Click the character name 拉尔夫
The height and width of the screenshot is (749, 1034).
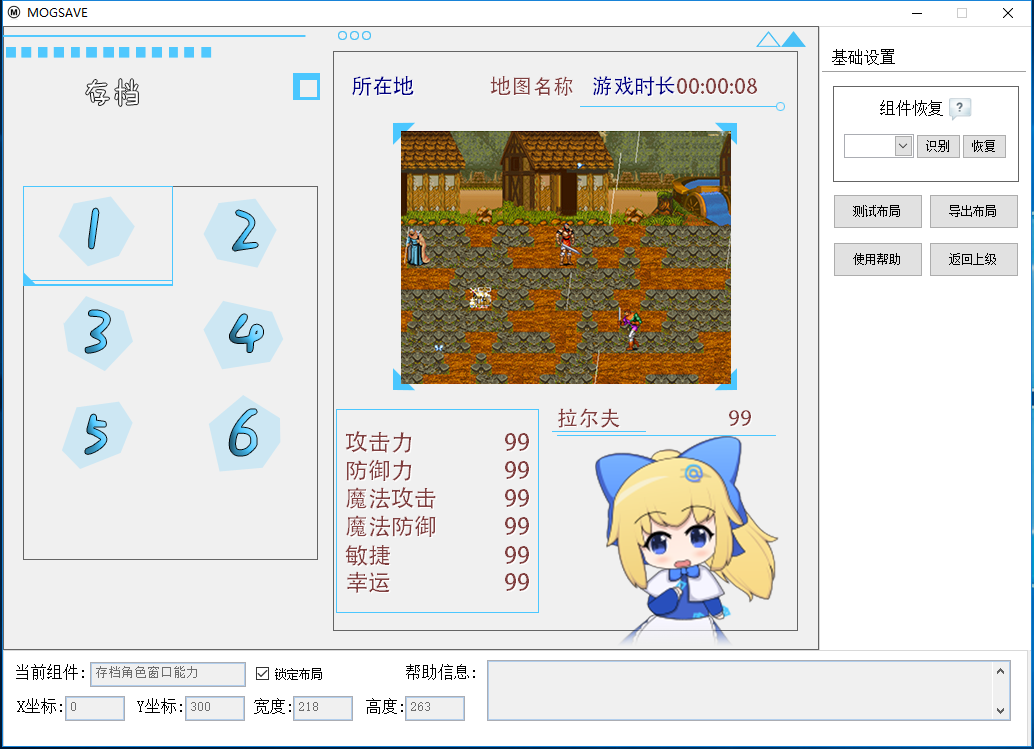click(589, 418)
